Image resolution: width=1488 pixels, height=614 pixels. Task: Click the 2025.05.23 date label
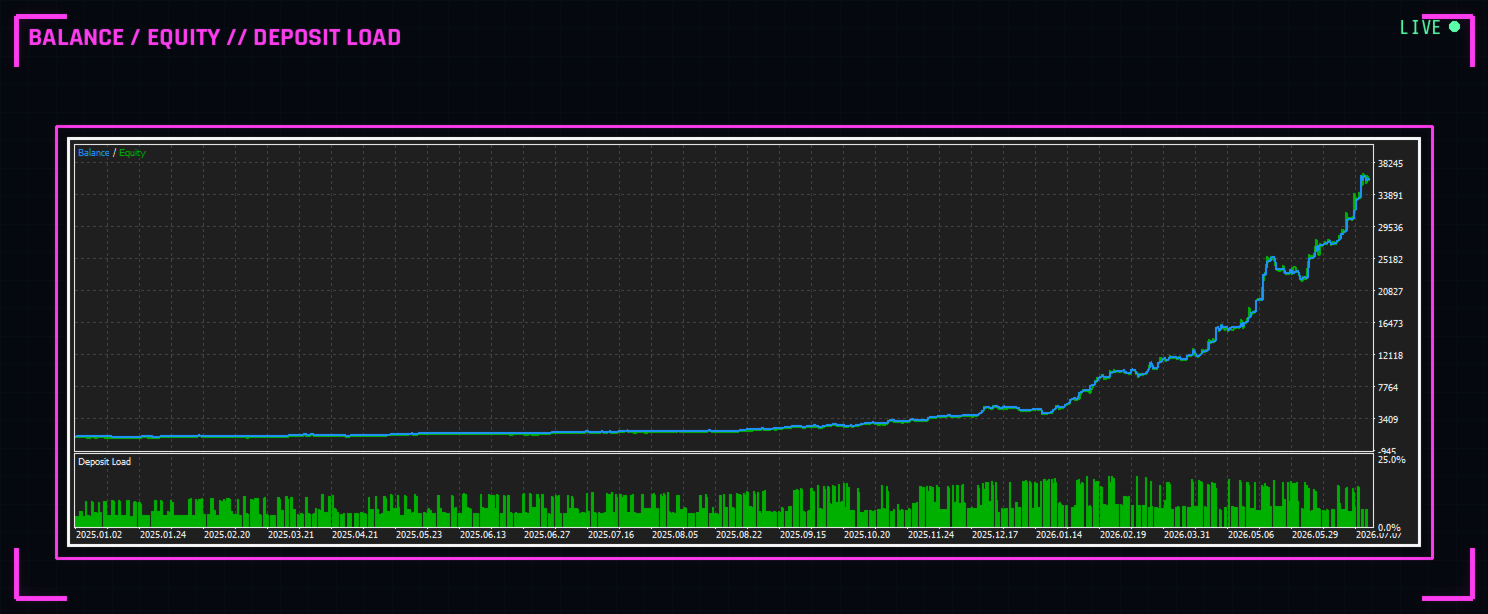419,535
